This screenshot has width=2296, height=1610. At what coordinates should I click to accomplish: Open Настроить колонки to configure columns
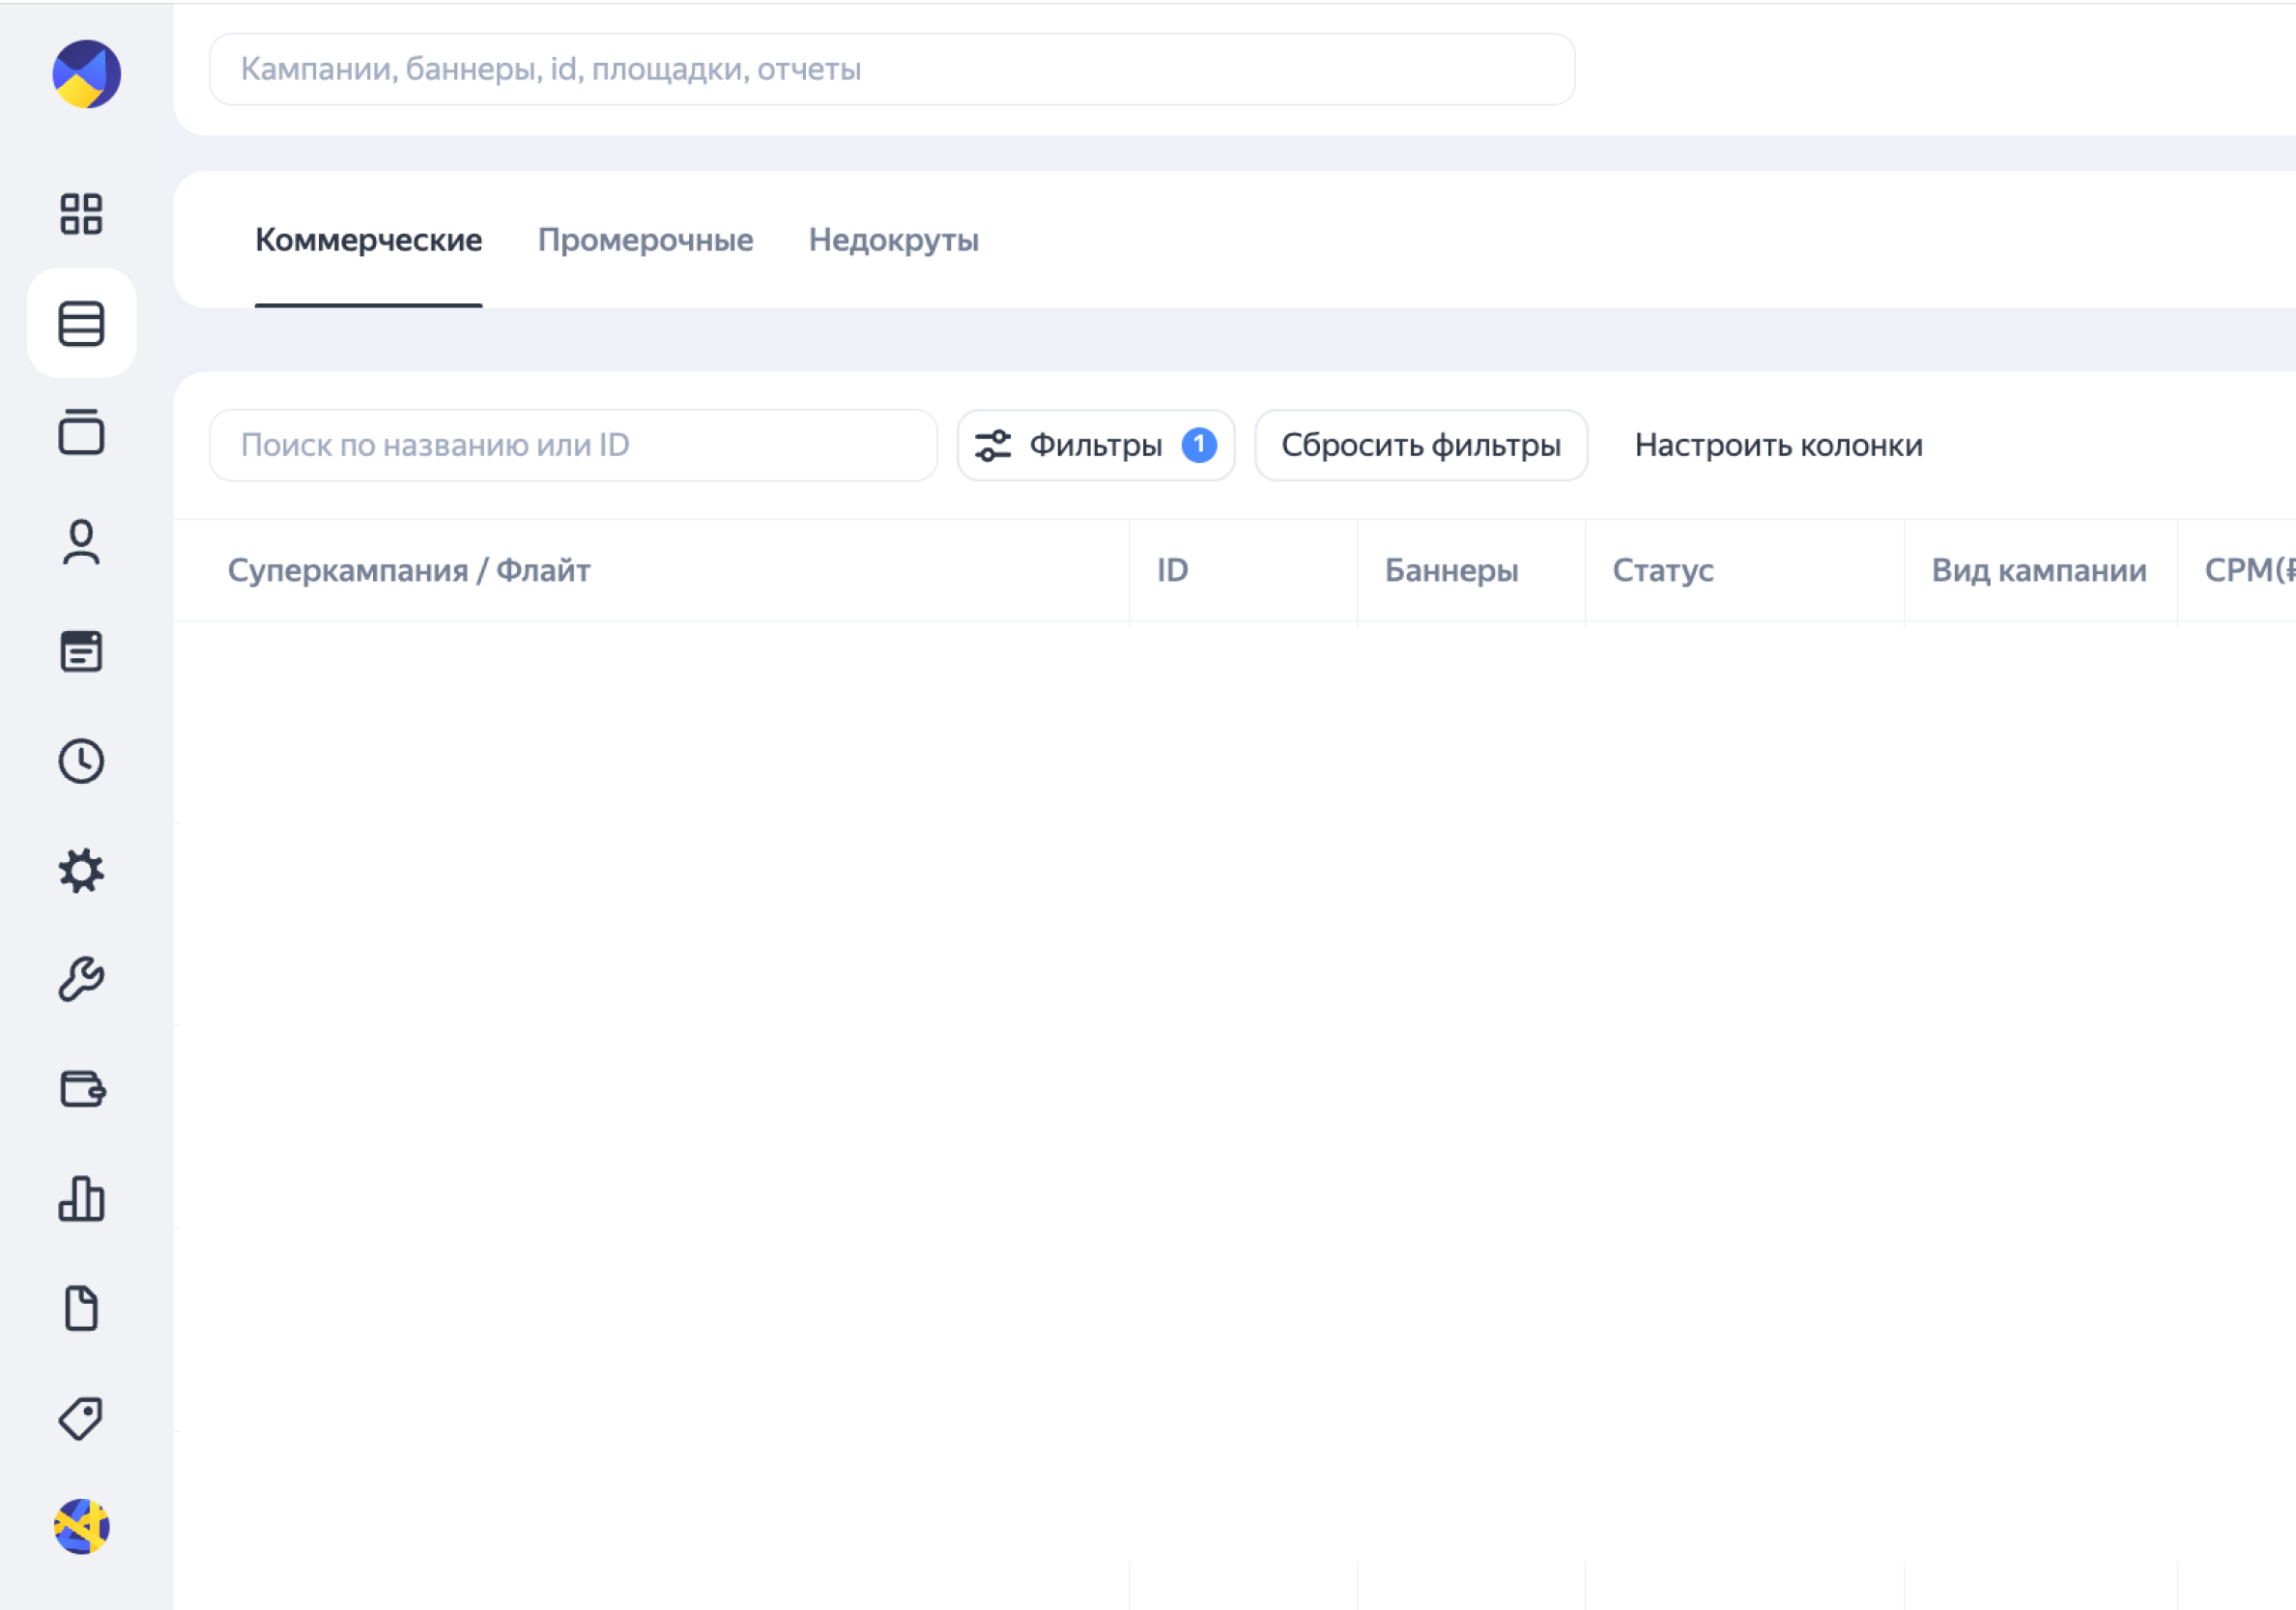point(1779,445)
